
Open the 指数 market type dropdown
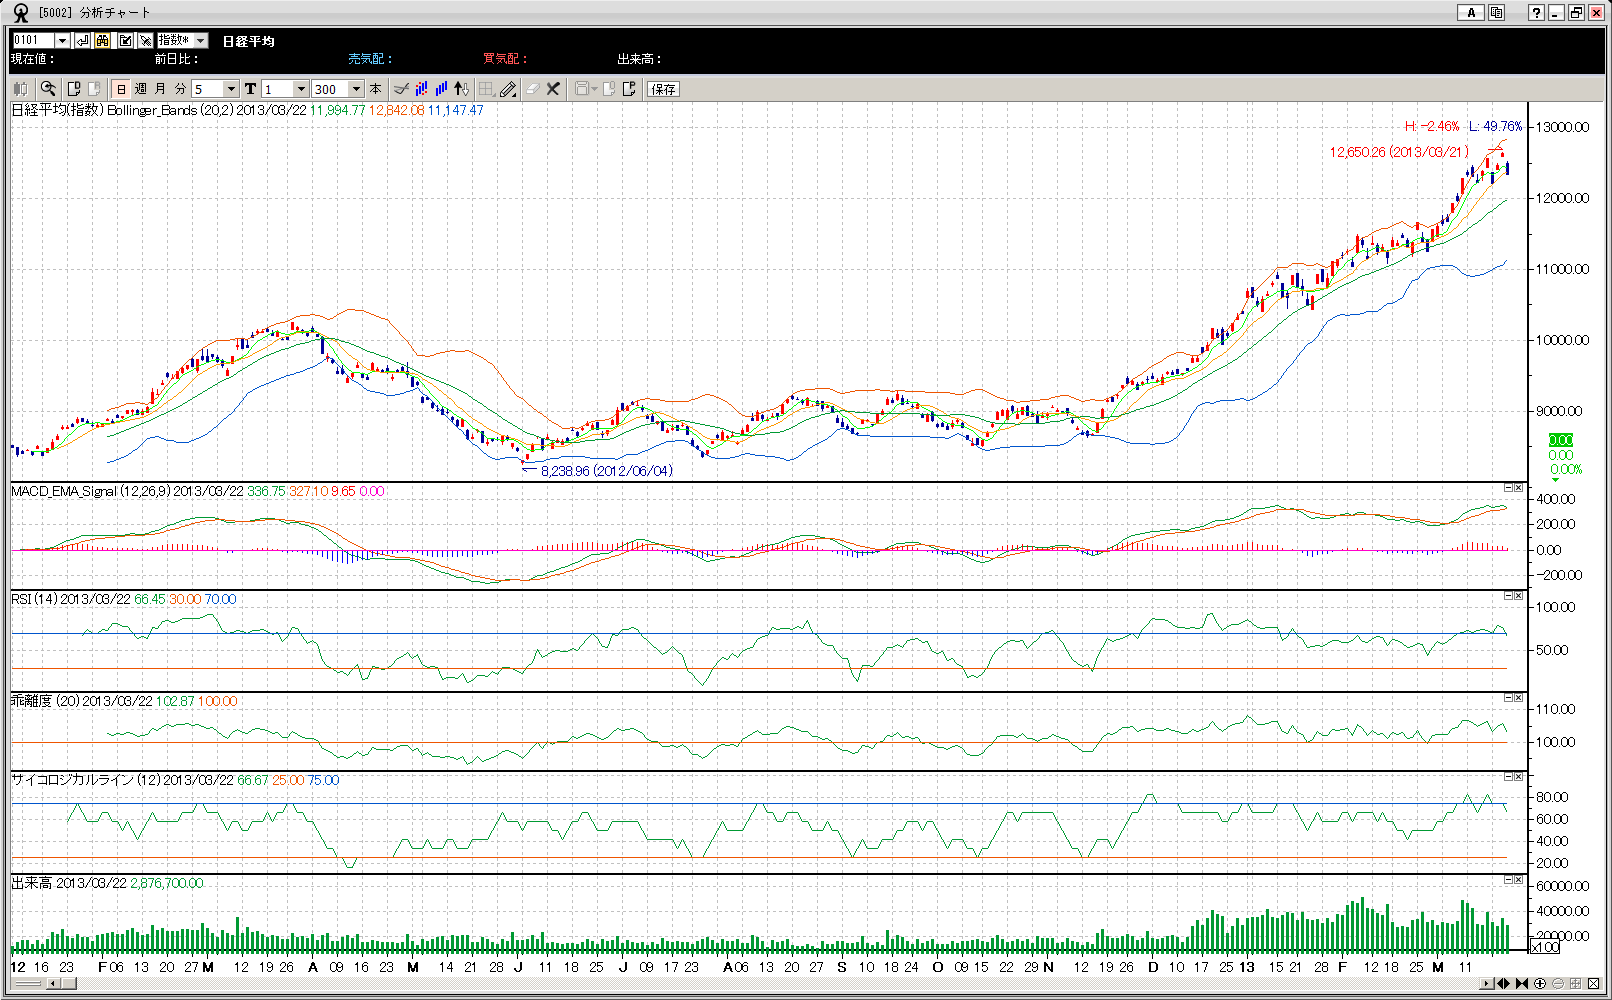(200, 40)
